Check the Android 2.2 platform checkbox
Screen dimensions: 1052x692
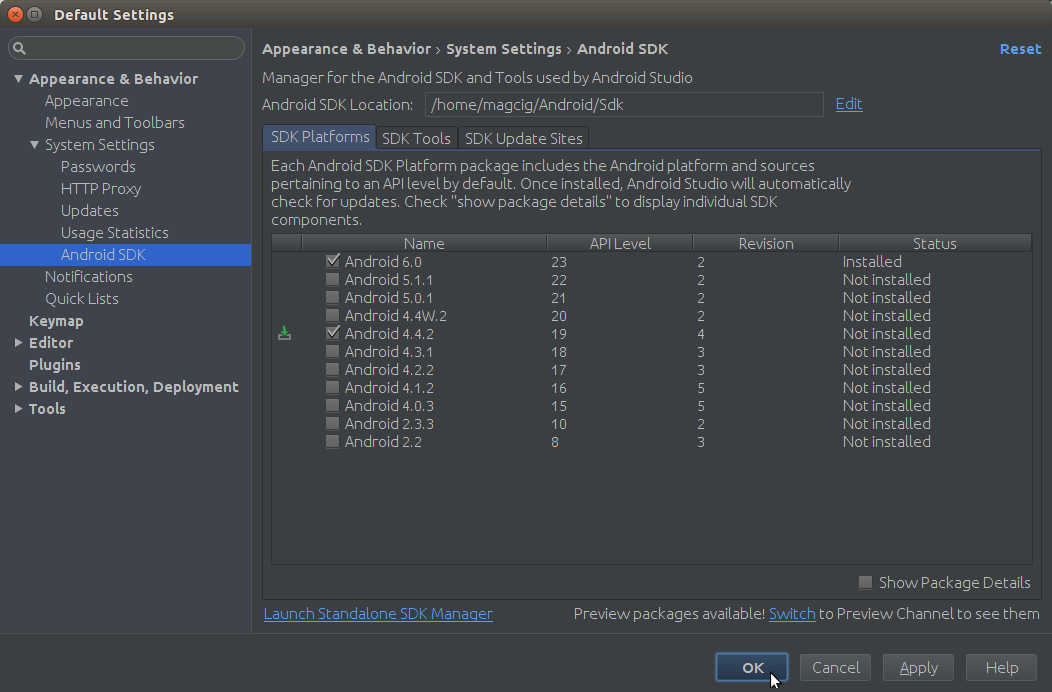pos(332,442)
